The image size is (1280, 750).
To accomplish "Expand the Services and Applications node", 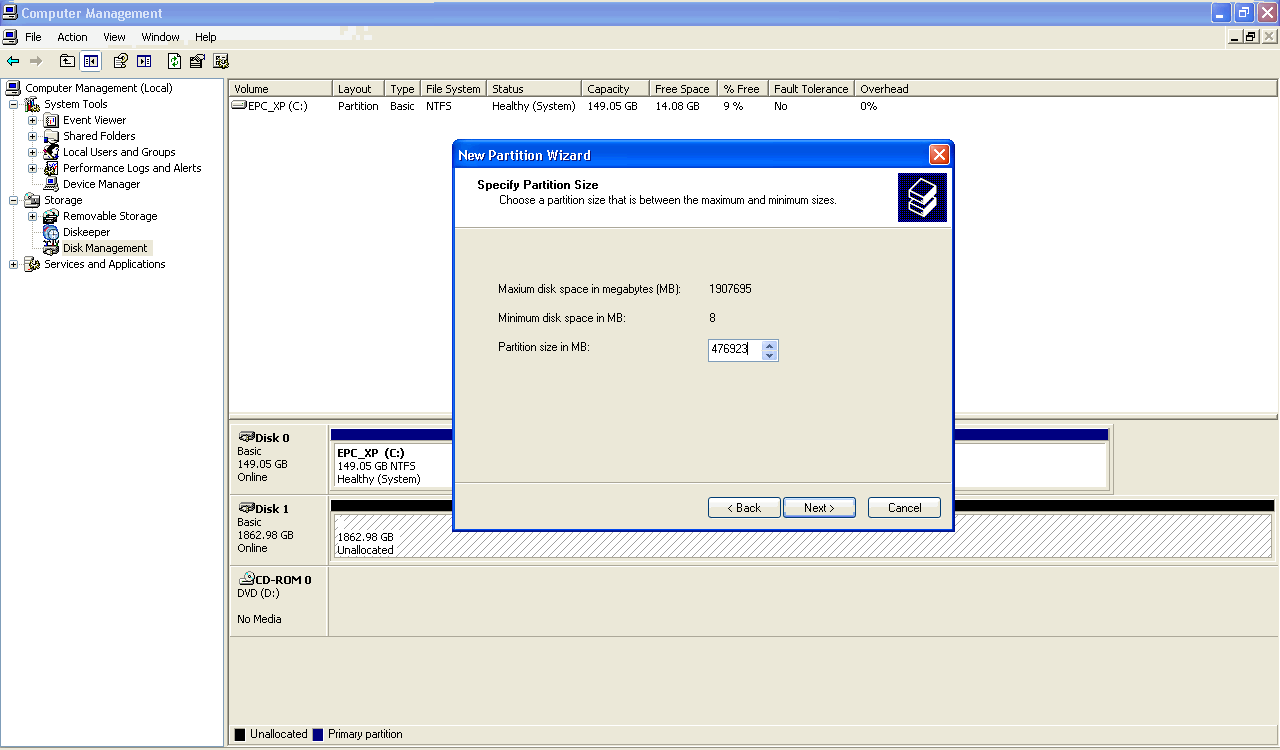I will [14, 264].
